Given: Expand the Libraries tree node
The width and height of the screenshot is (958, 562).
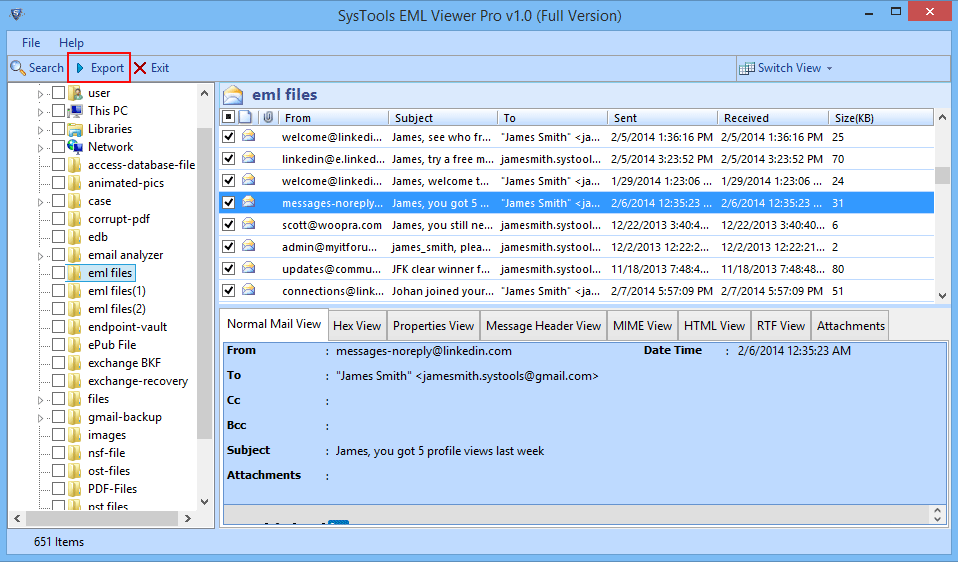Looking at the screenshot, I should pos(41,130).
